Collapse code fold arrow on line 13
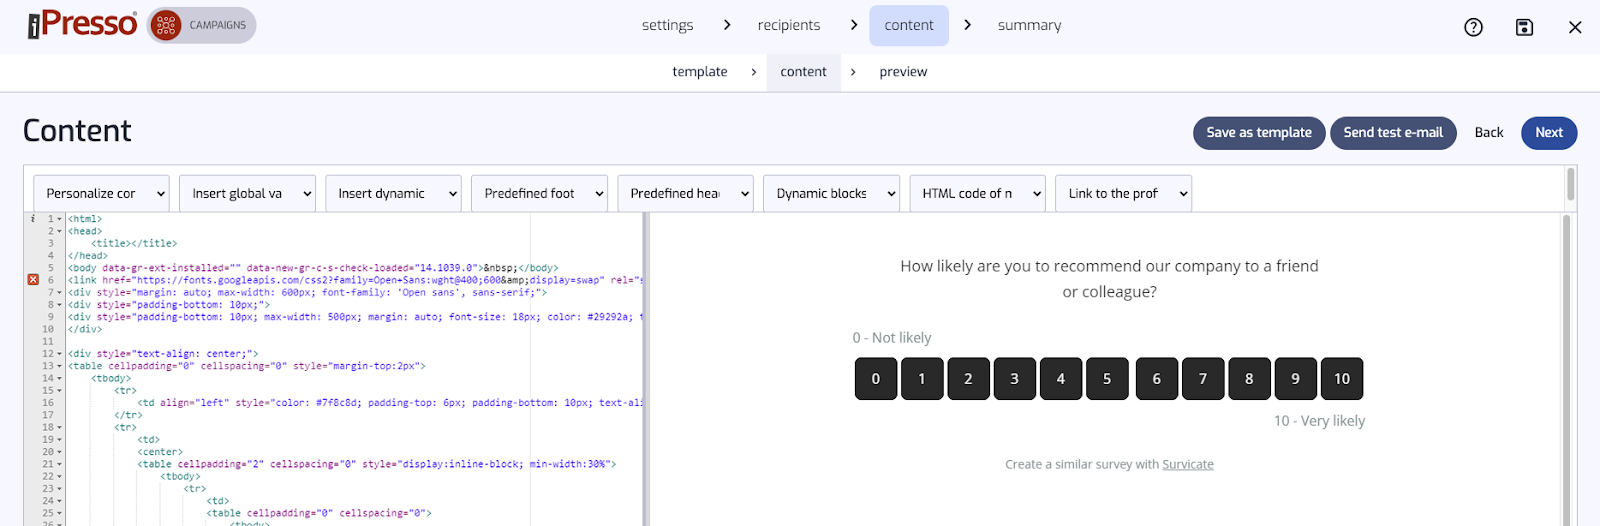Viewport: 1600px width, 526px height. [x=60, y=366]
